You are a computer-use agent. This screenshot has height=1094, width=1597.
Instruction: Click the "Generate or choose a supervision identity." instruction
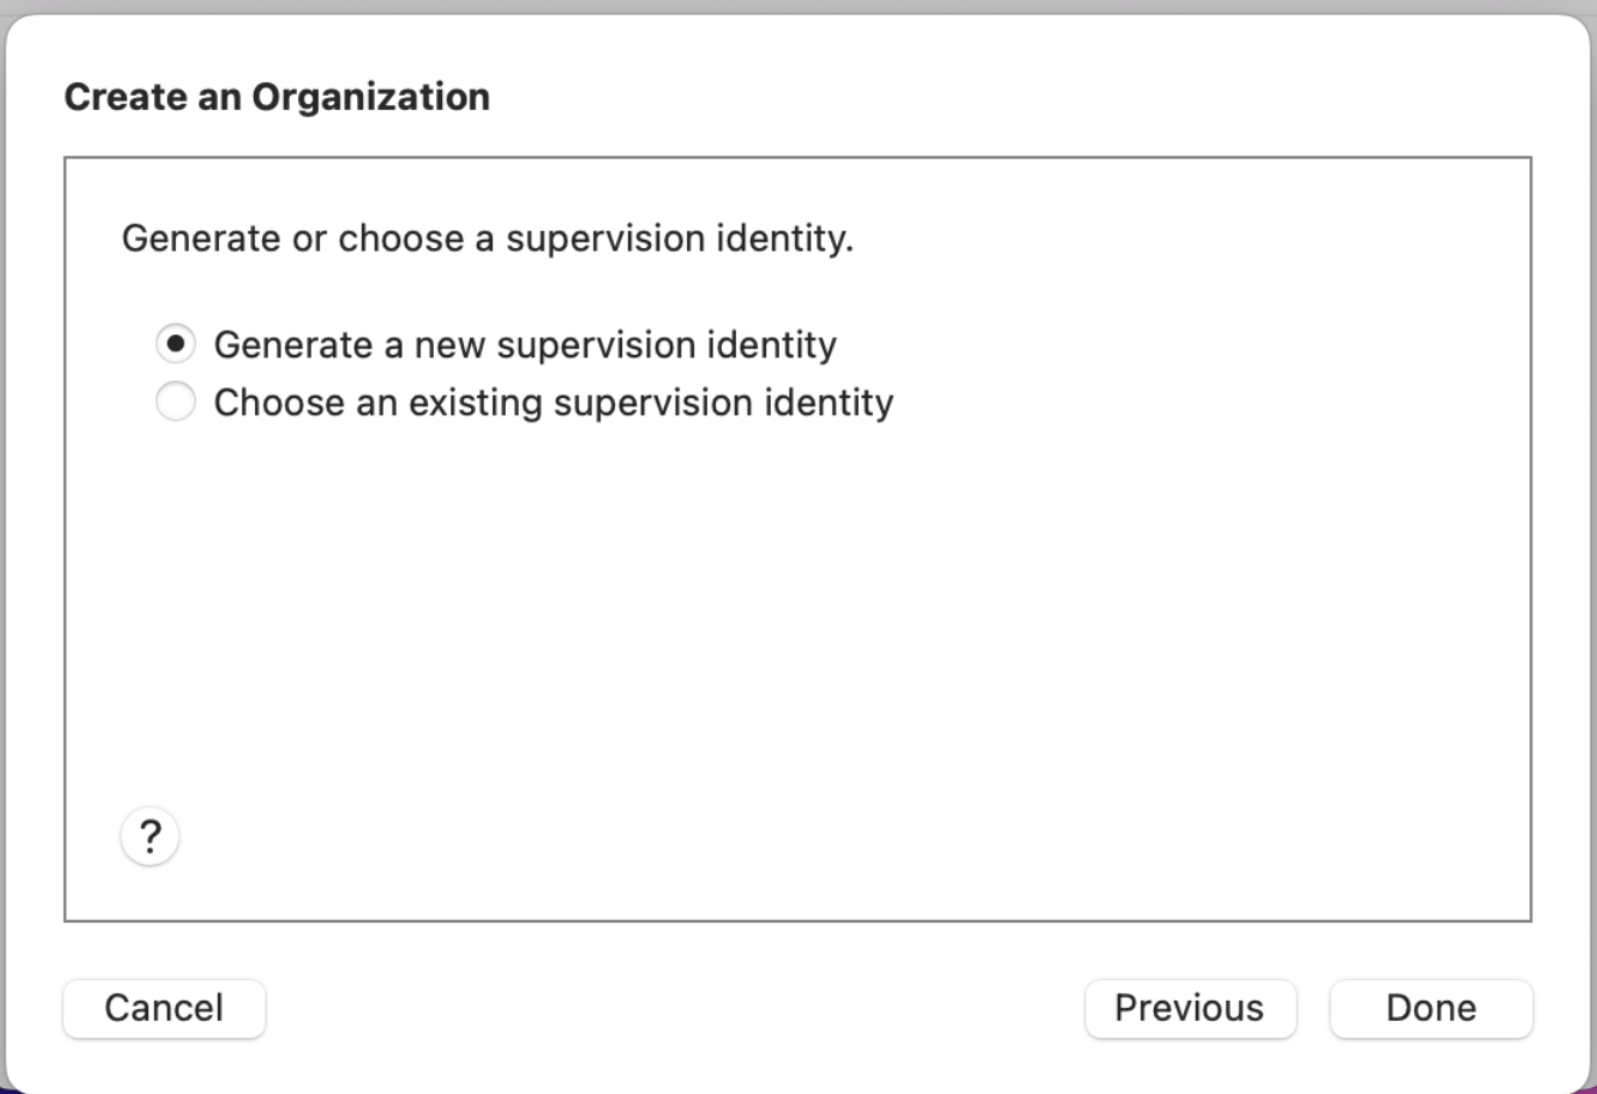click(487, 239)
